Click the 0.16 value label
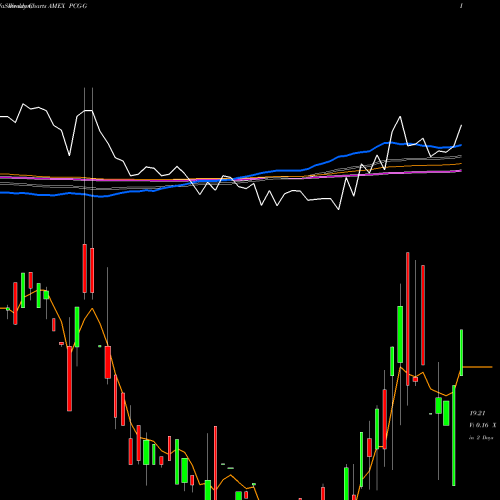The height and width of the screenshot is (500, 500). [x=482, y=425]
